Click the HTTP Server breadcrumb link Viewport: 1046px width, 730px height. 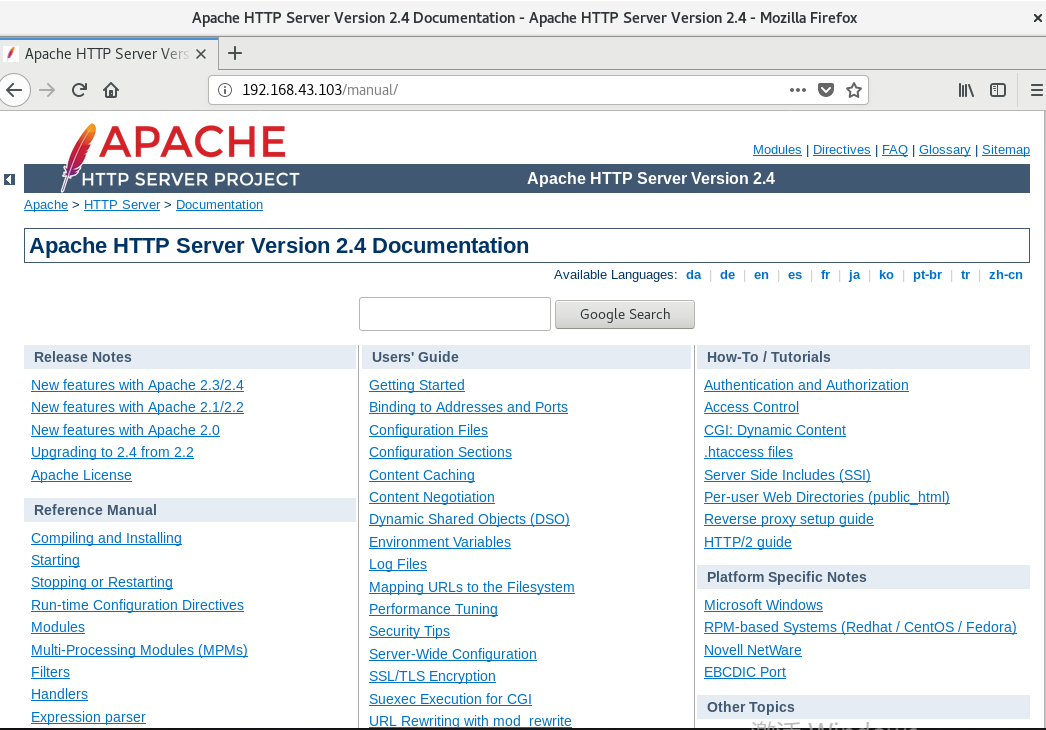coord(122,205)
